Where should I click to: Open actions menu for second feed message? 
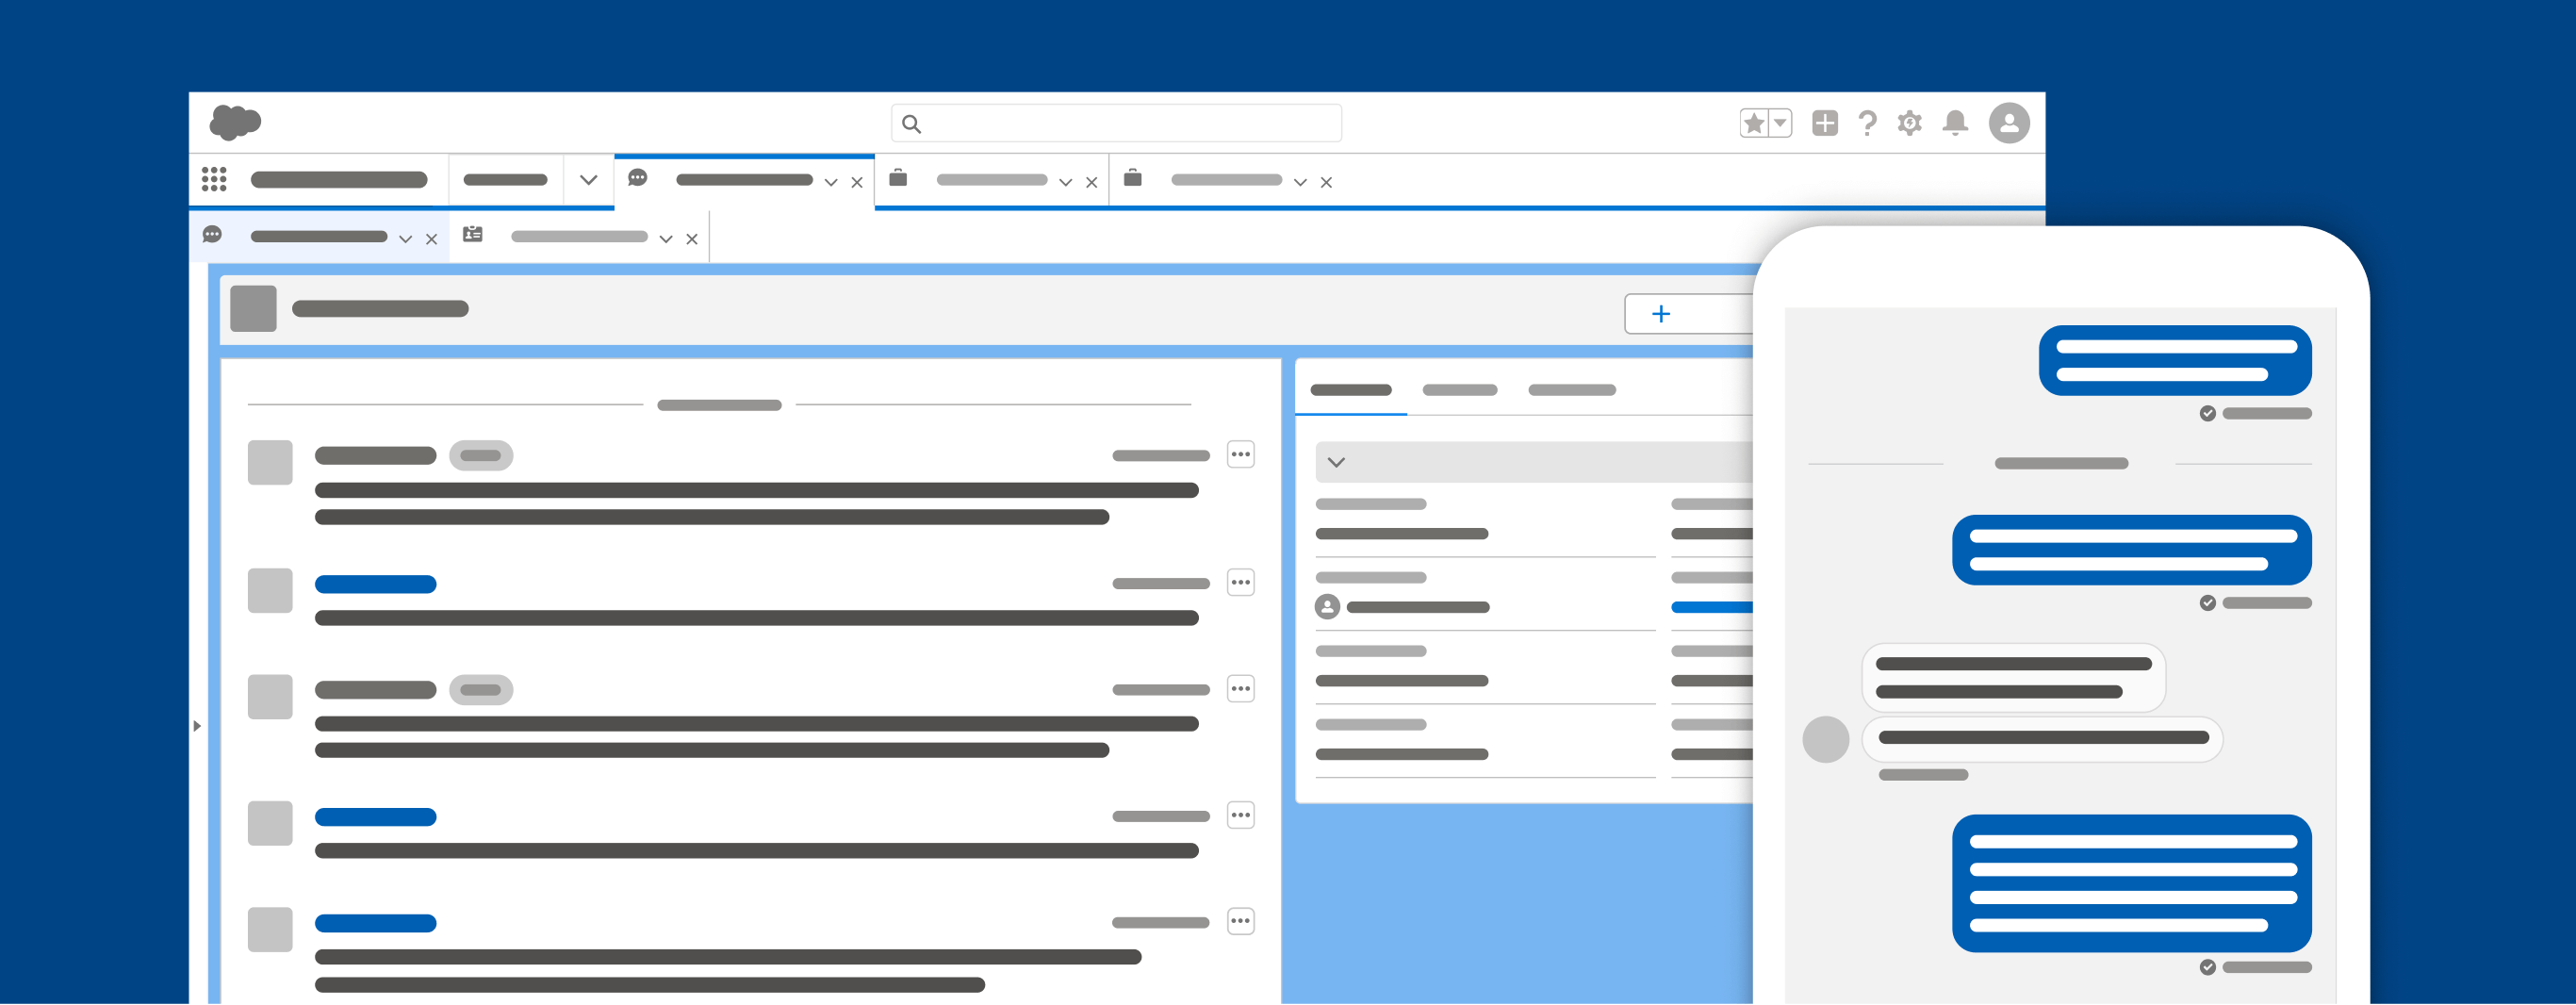[x=1241, y=583]
